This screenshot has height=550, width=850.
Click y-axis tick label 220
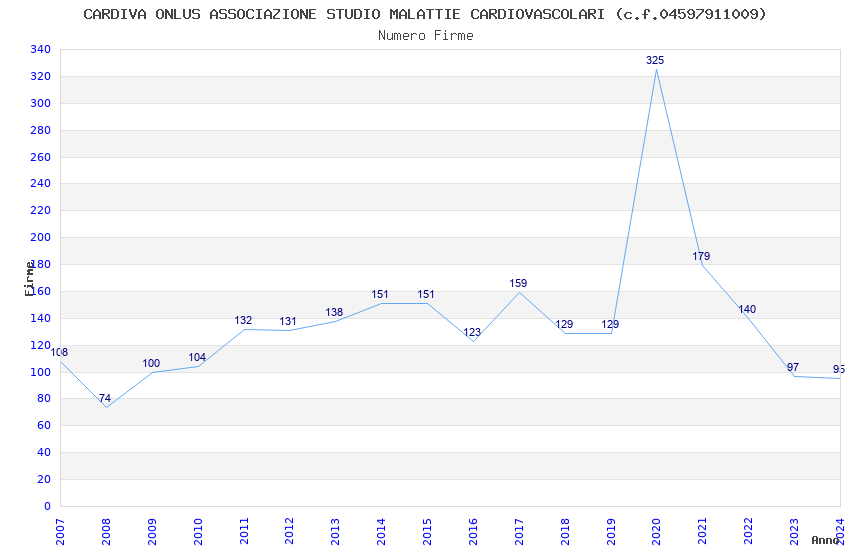click(41, 210)
